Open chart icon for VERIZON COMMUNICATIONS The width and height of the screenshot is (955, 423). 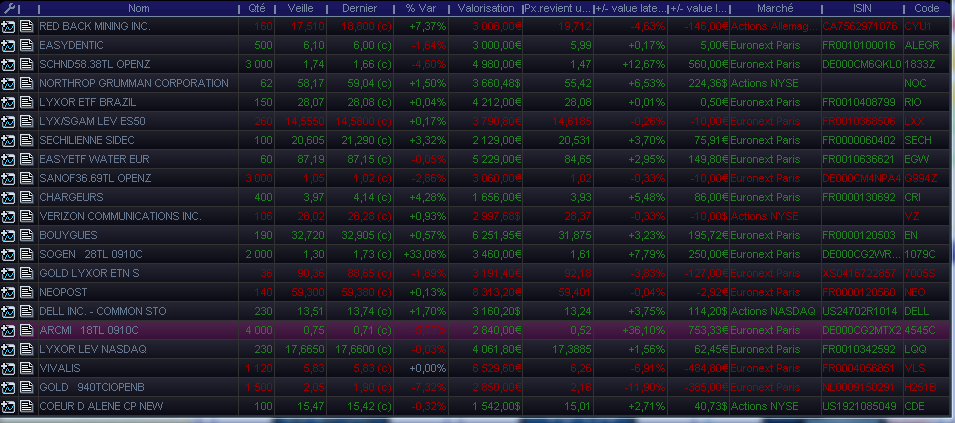[x=9, y=216]
